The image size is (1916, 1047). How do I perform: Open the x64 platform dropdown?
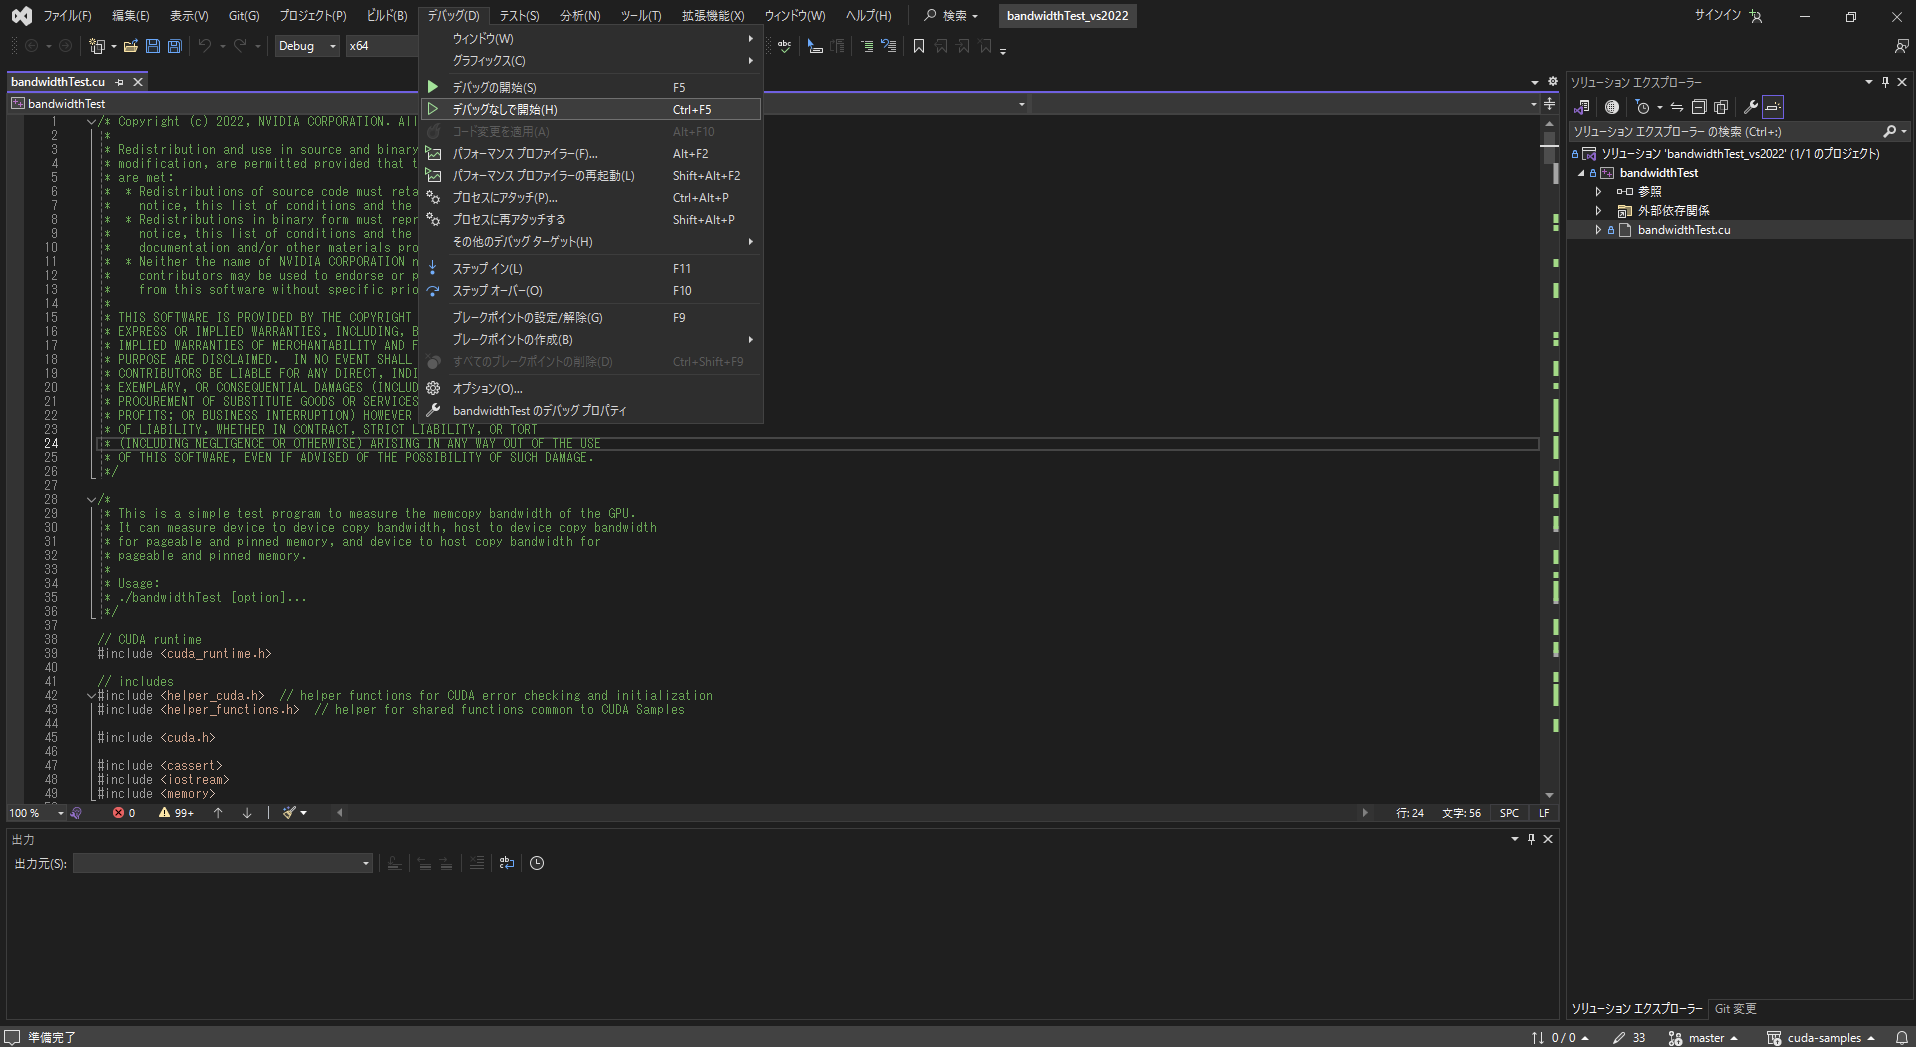coord(381,46)
